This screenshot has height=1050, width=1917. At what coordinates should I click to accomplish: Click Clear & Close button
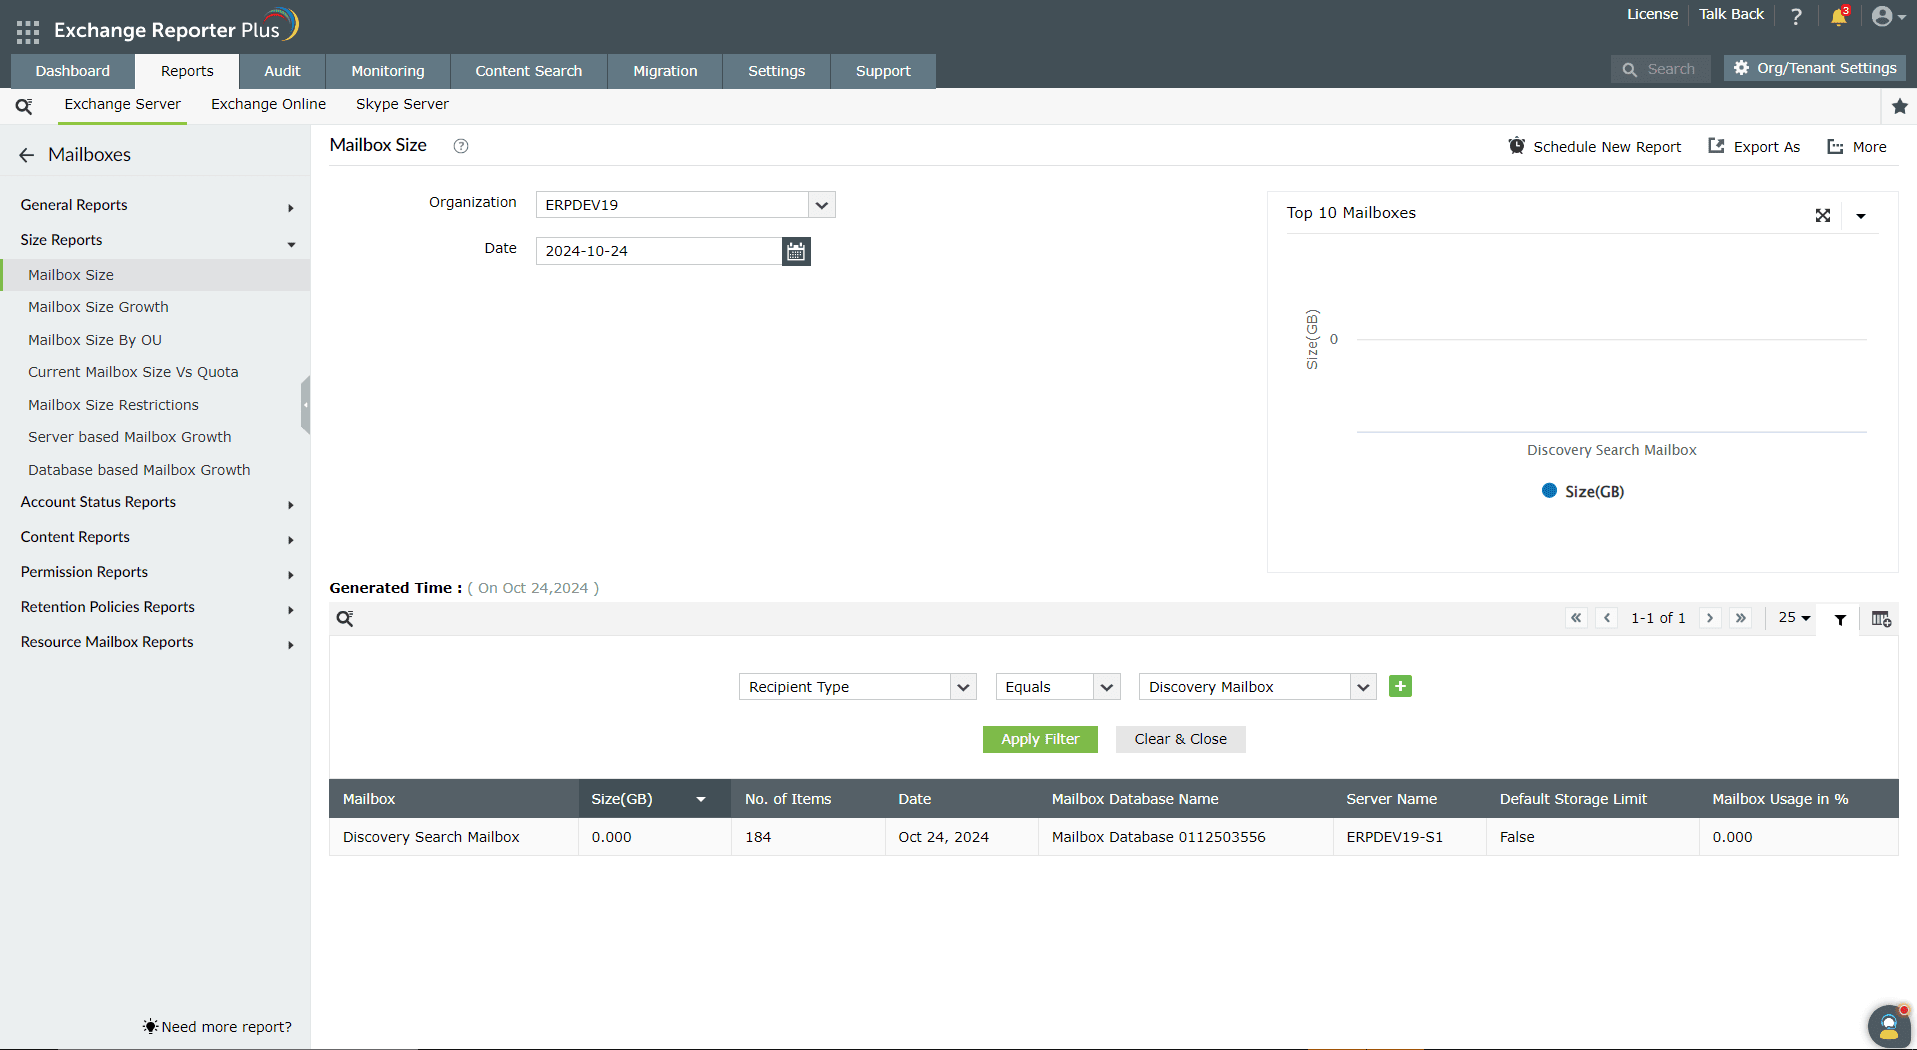tap(1180, 739)
